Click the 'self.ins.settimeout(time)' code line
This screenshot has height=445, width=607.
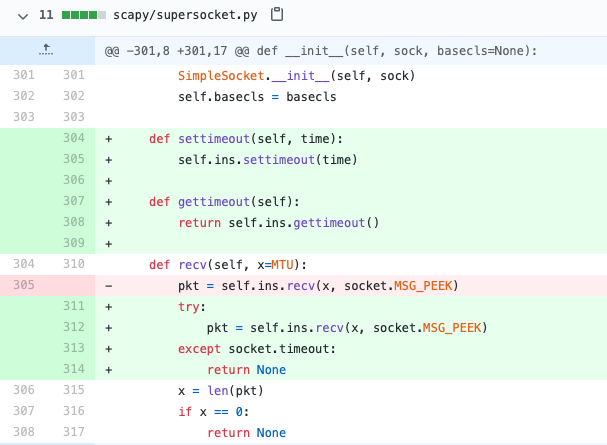[267, 159]
